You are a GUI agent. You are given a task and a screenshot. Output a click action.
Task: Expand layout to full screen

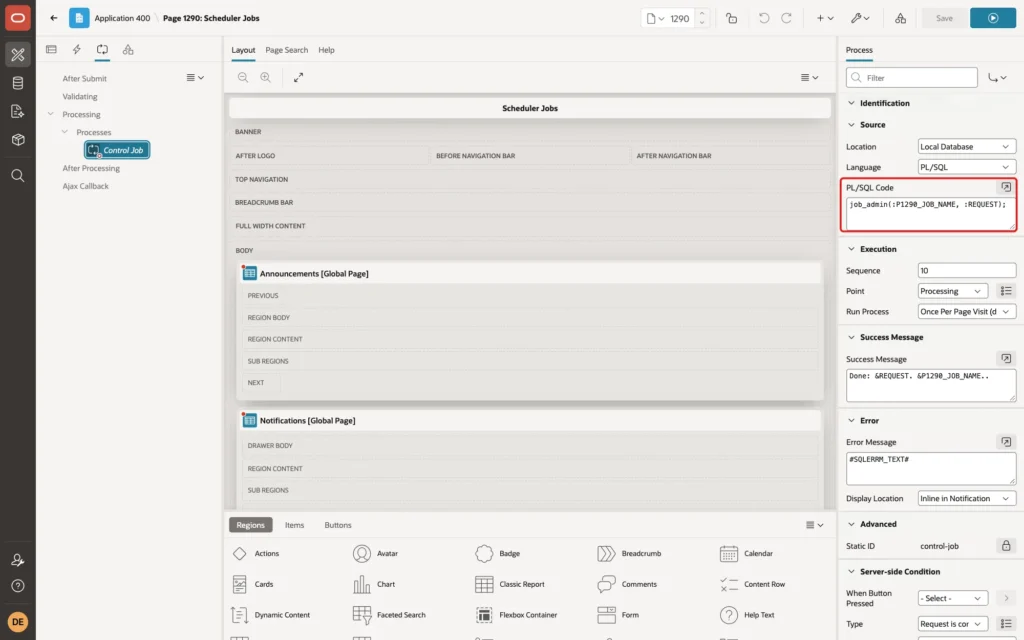coord(298,77)
